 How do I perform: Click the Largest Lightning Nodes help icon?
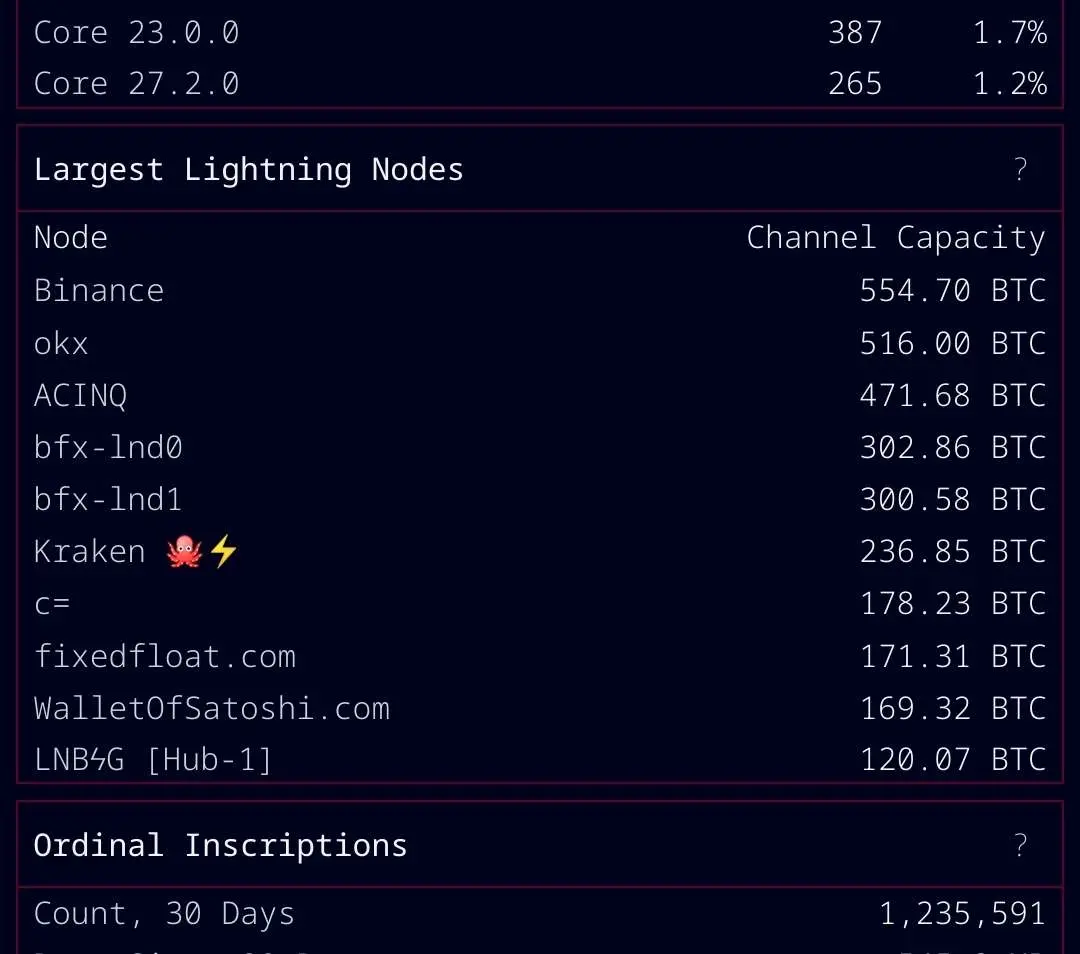point(1020,170)
